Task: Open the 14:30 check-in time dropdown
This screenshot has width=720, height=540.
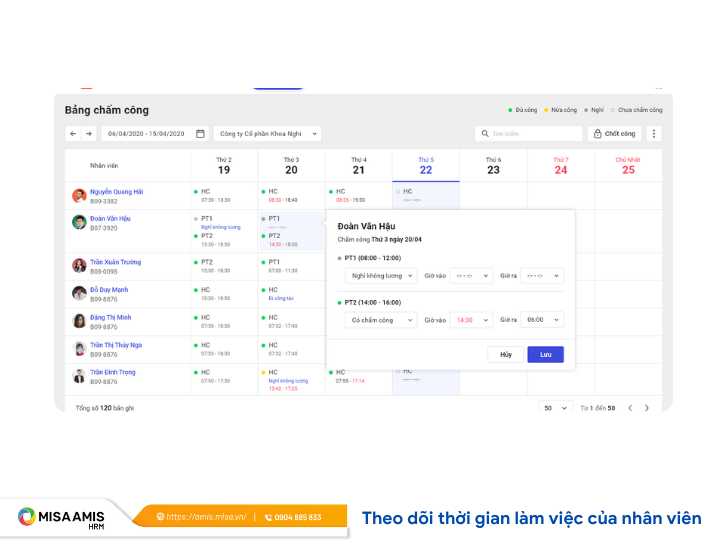Action: (471, 320)
